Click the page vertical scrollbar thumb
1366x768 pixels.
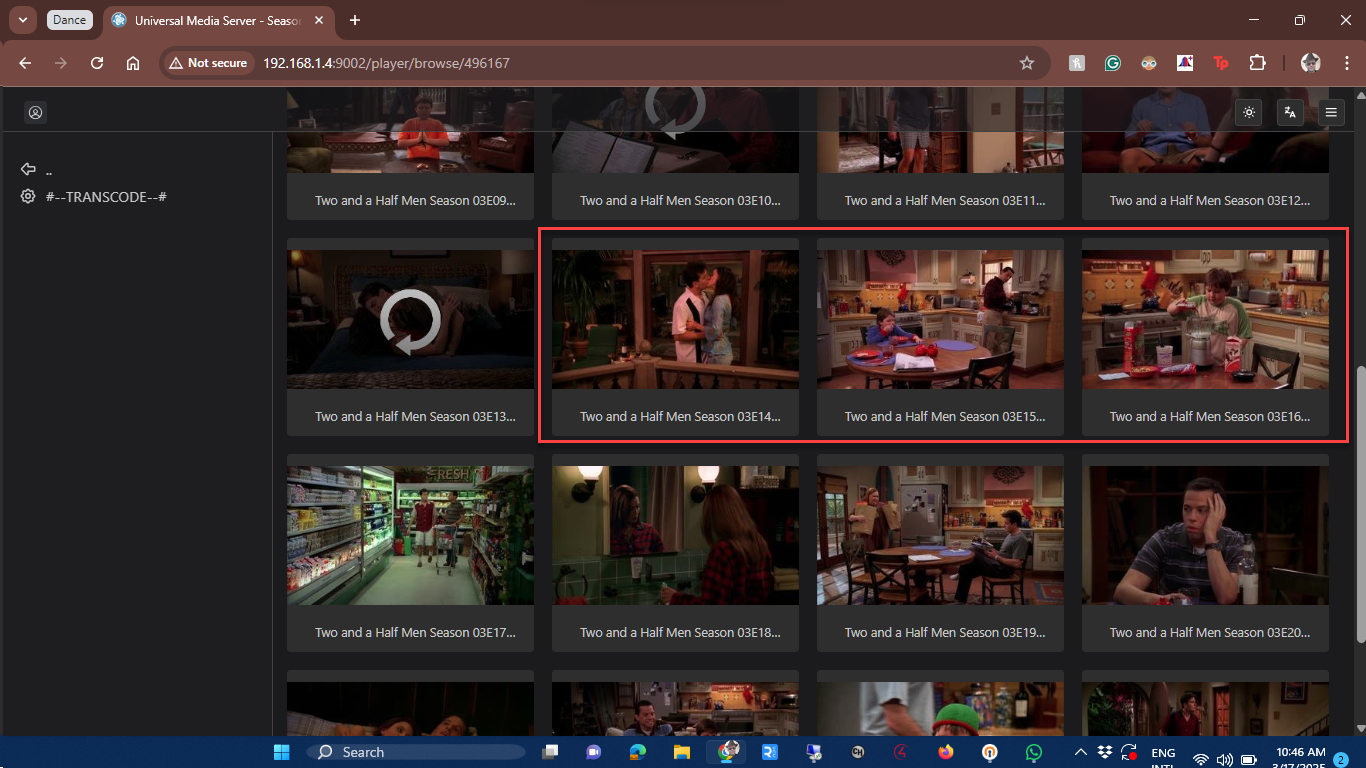pos(1359,505)
